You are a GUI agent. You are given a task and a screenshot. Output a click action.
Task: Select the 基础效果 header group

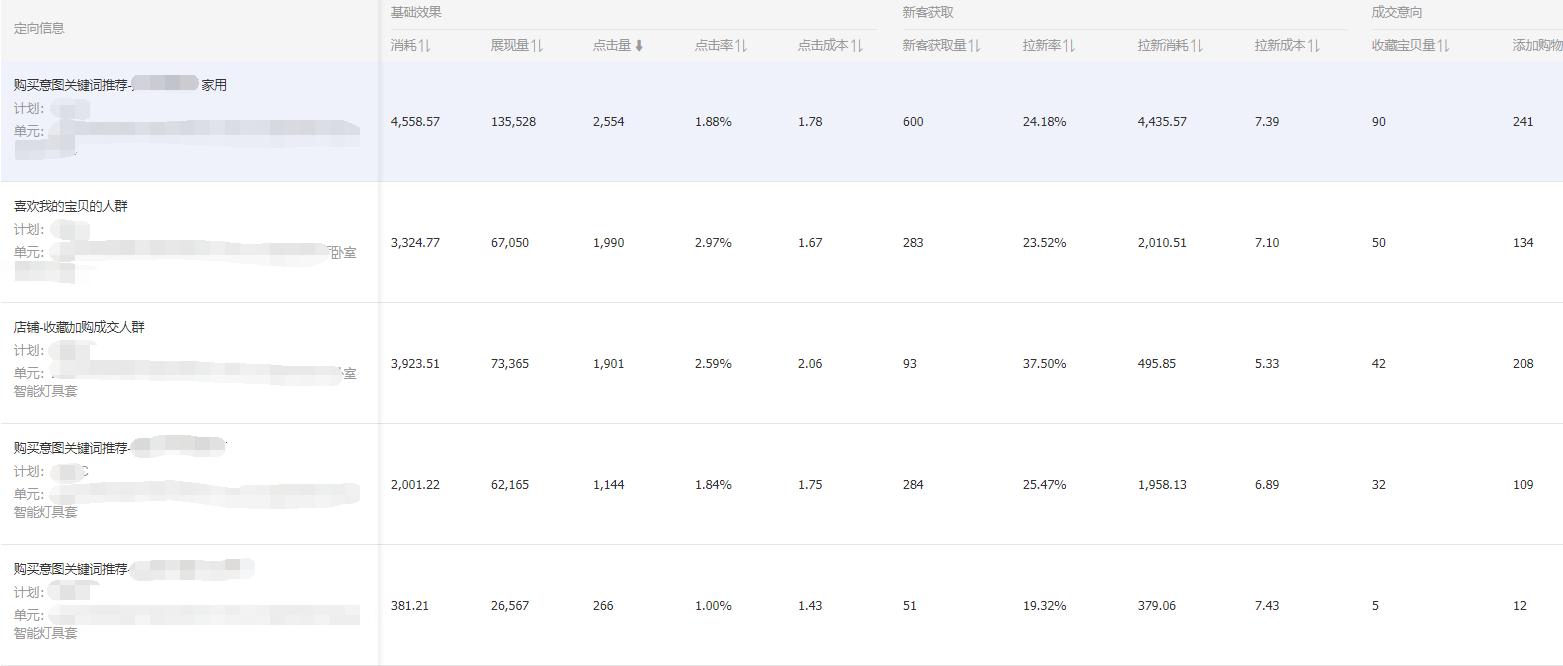pos(416,13)
